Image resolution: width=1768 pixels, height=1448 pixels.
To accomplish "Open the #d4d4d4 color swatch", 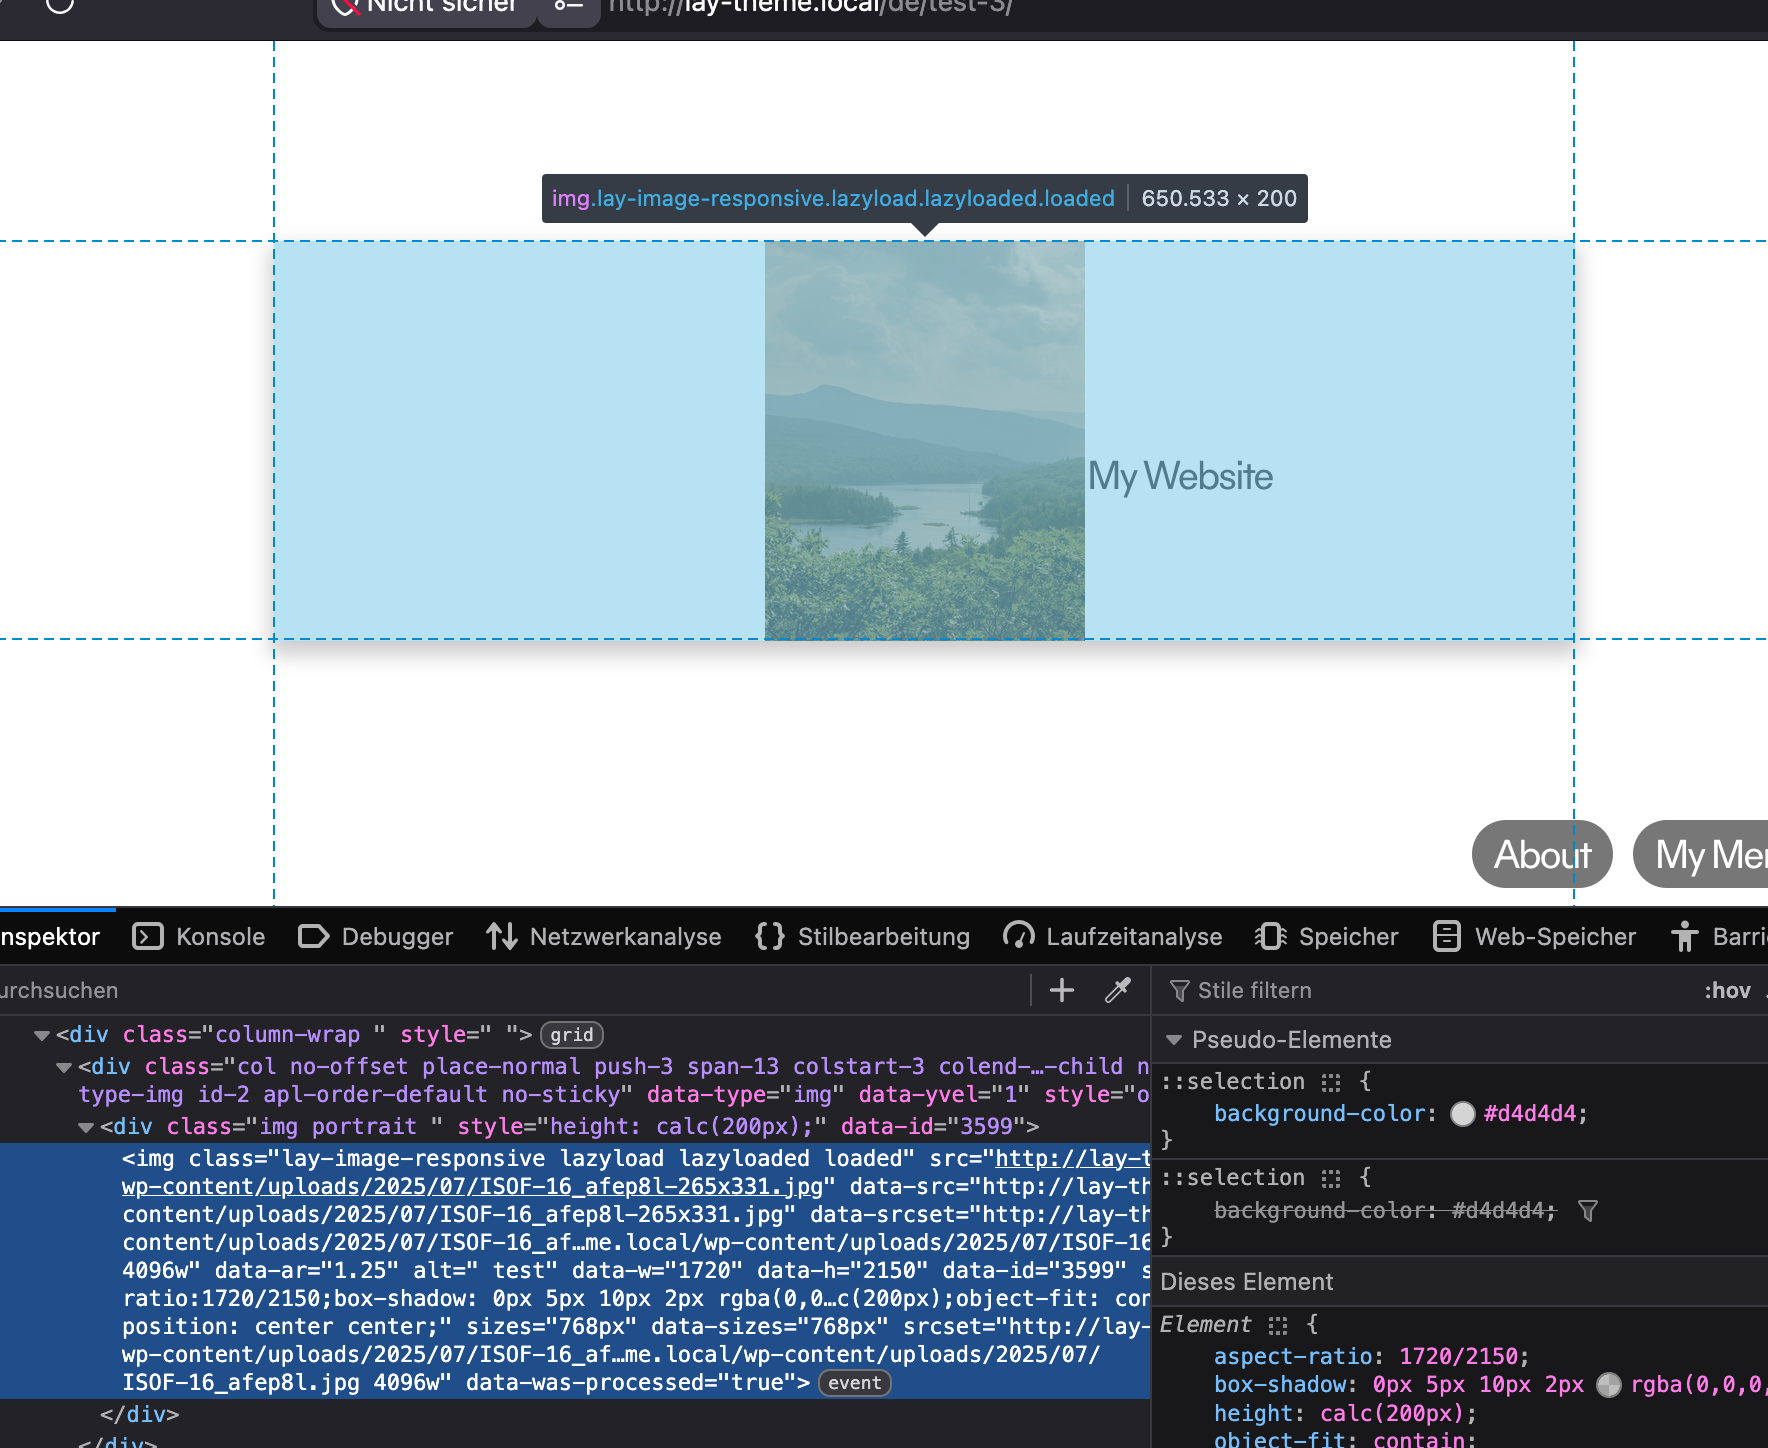I will [1463, 1114].
